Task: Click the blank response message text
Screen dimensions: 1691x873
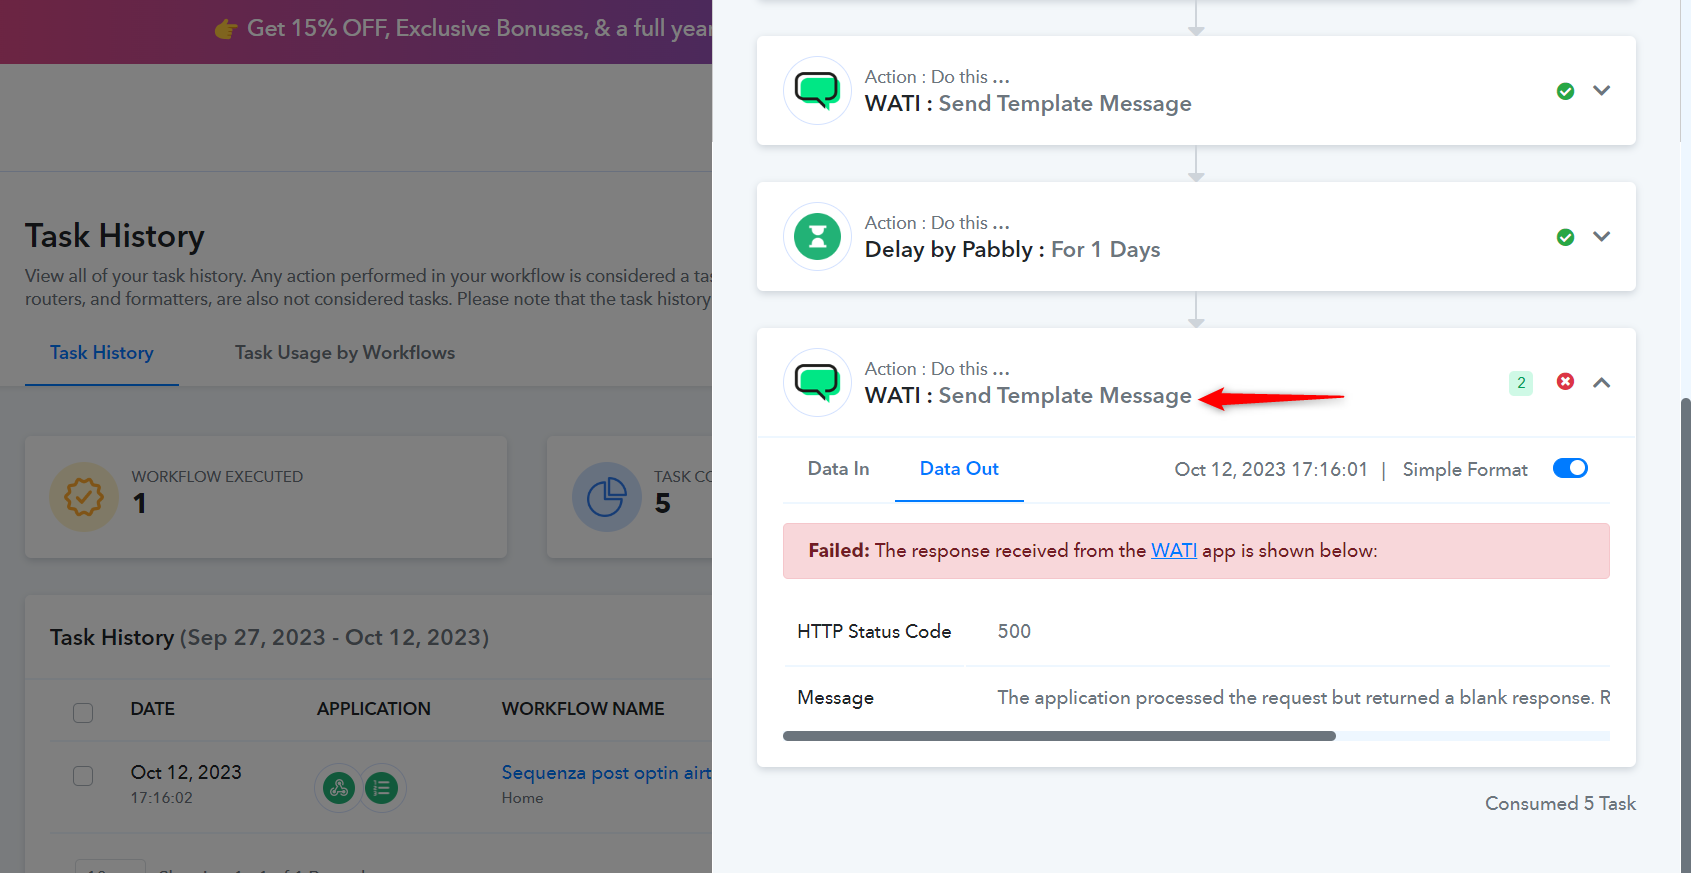Action: click(1303, 698)
